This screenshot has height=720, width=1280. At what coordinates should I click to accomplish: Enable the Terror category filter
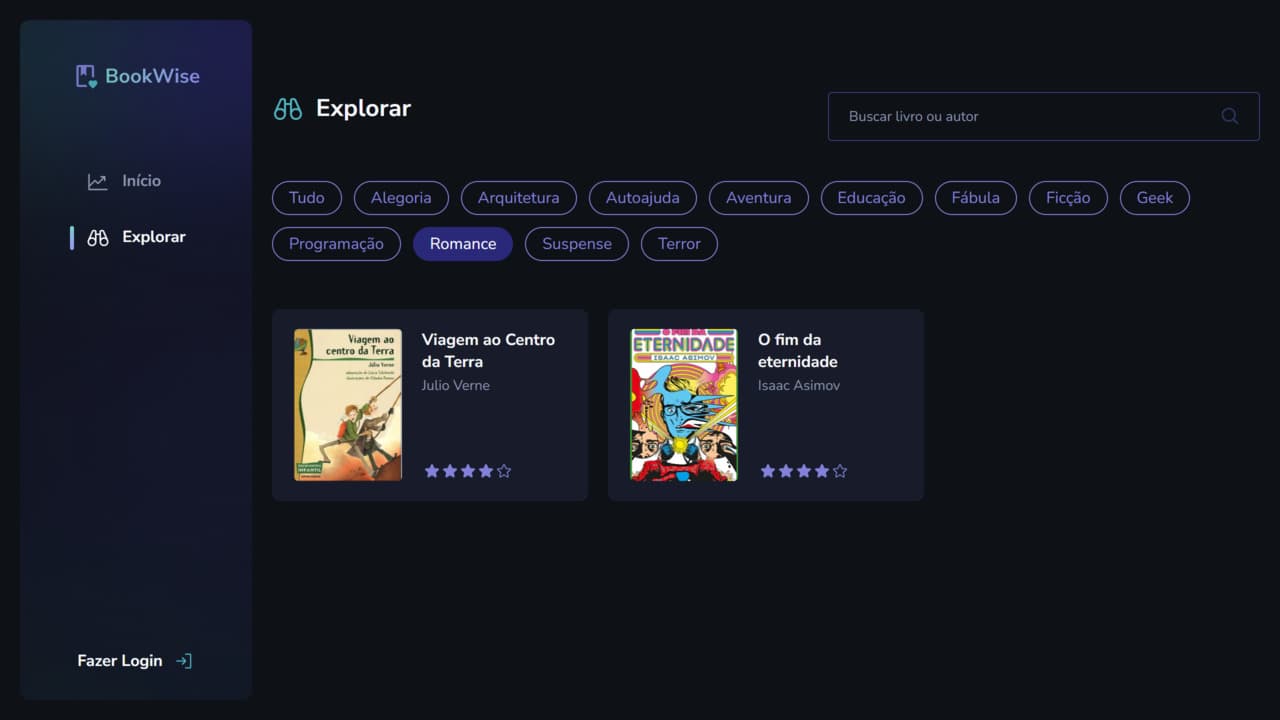click(679, 244)
